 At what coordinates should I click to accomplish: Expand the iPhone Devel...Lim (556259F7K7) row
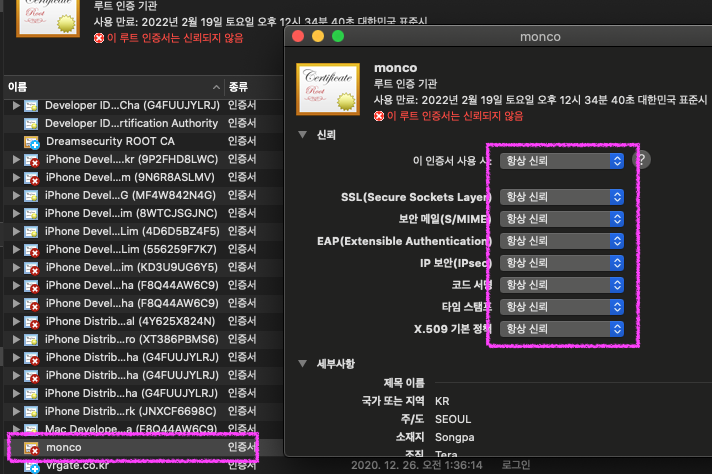[x=16, y=249]
